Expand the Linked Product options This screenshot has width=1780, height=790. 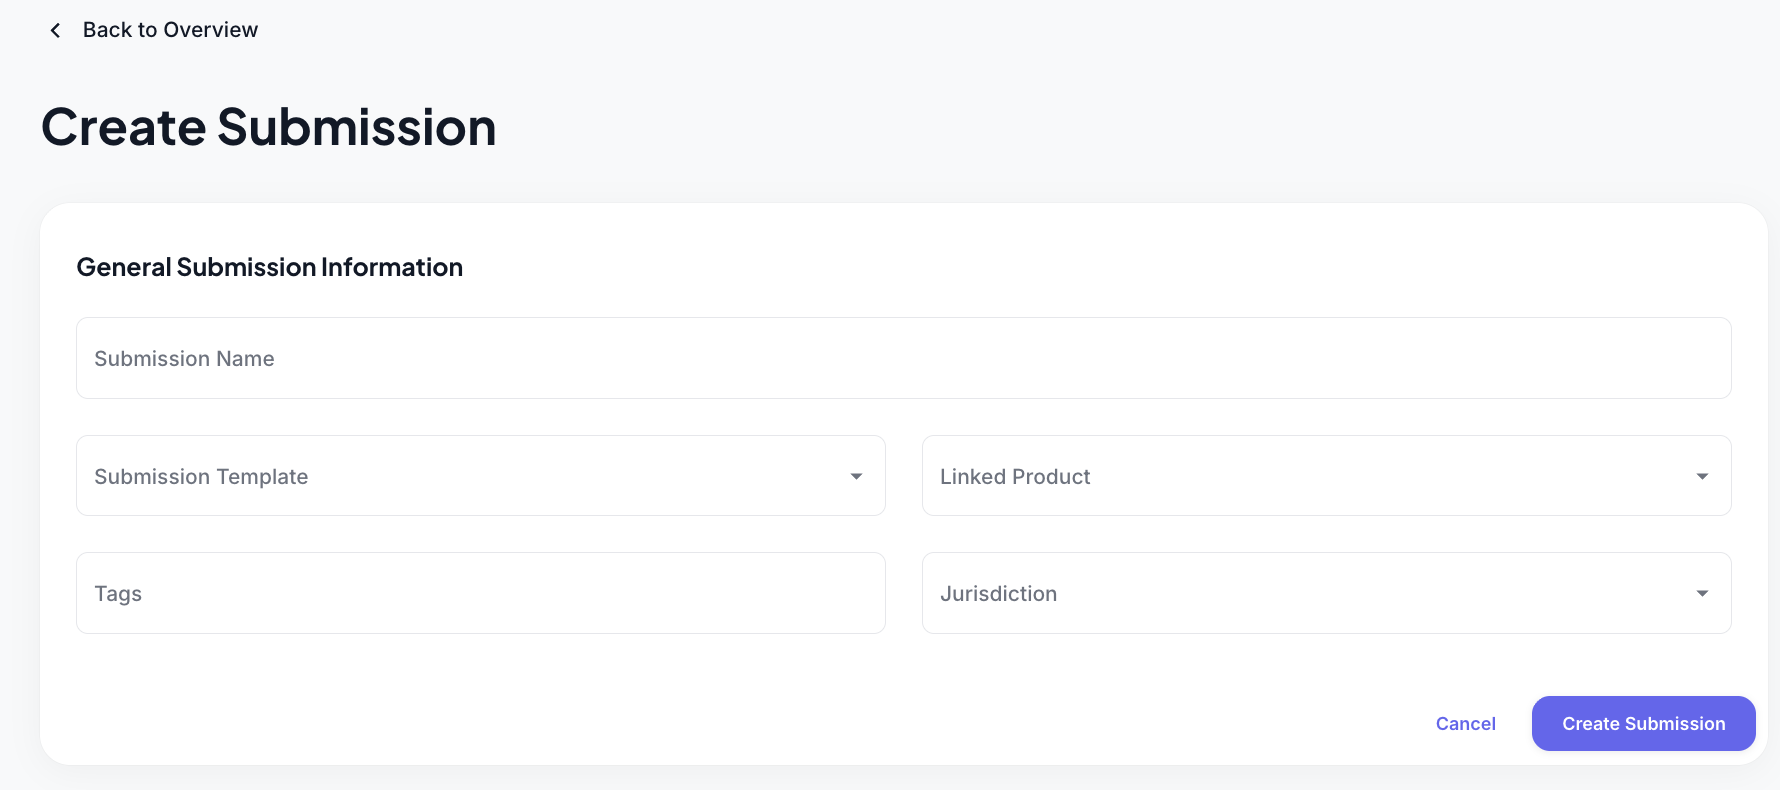[1326, 476]
